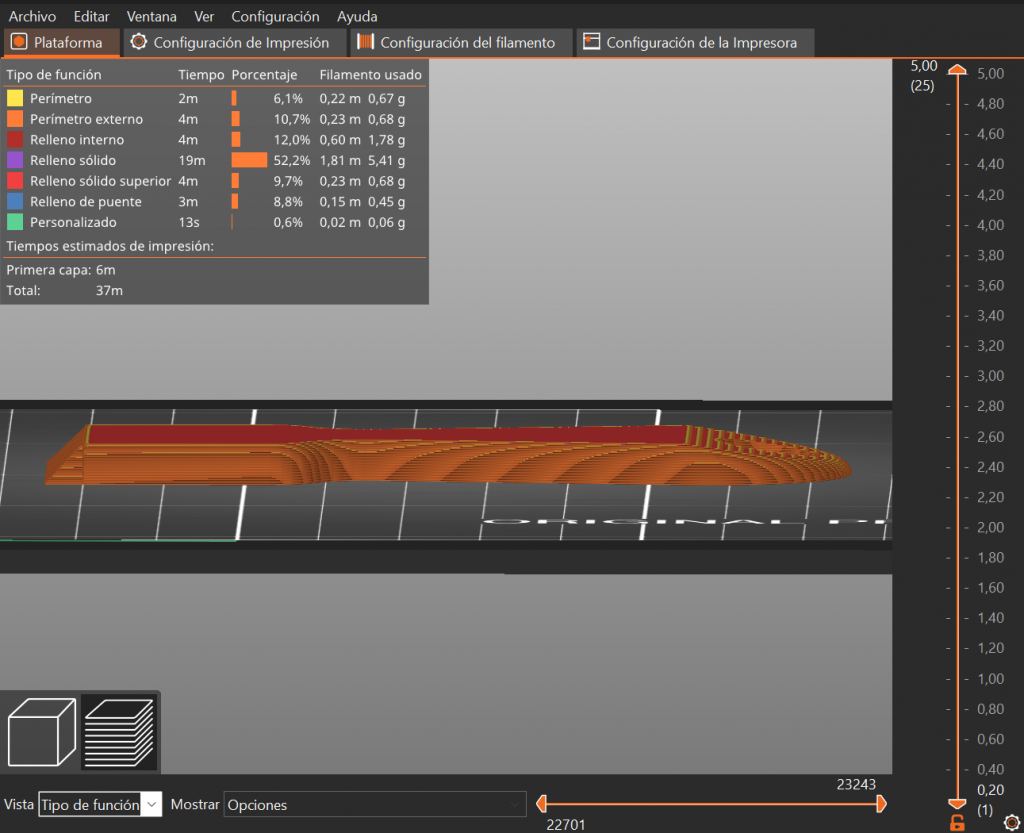Screen dimensions: 1024x833
Task: Hide Relleno sólido feature type in legend
Action: pyautogui.click(x=72, y=160)
